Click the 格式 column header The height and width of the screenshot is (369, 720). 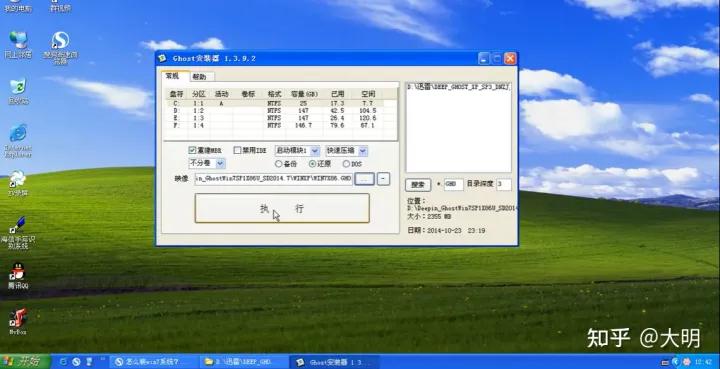point(275,94)
